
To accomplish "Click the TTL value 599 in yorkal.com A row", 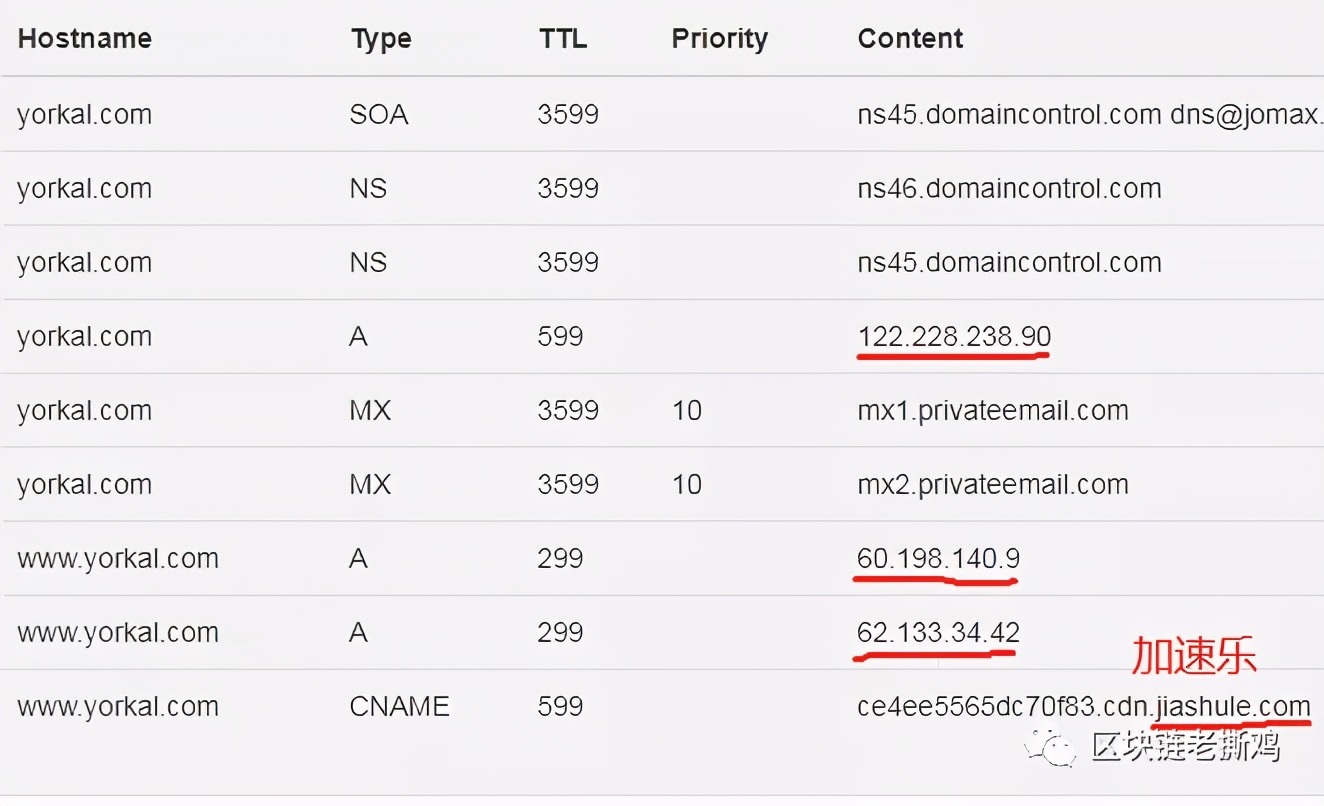I will 560,337.
